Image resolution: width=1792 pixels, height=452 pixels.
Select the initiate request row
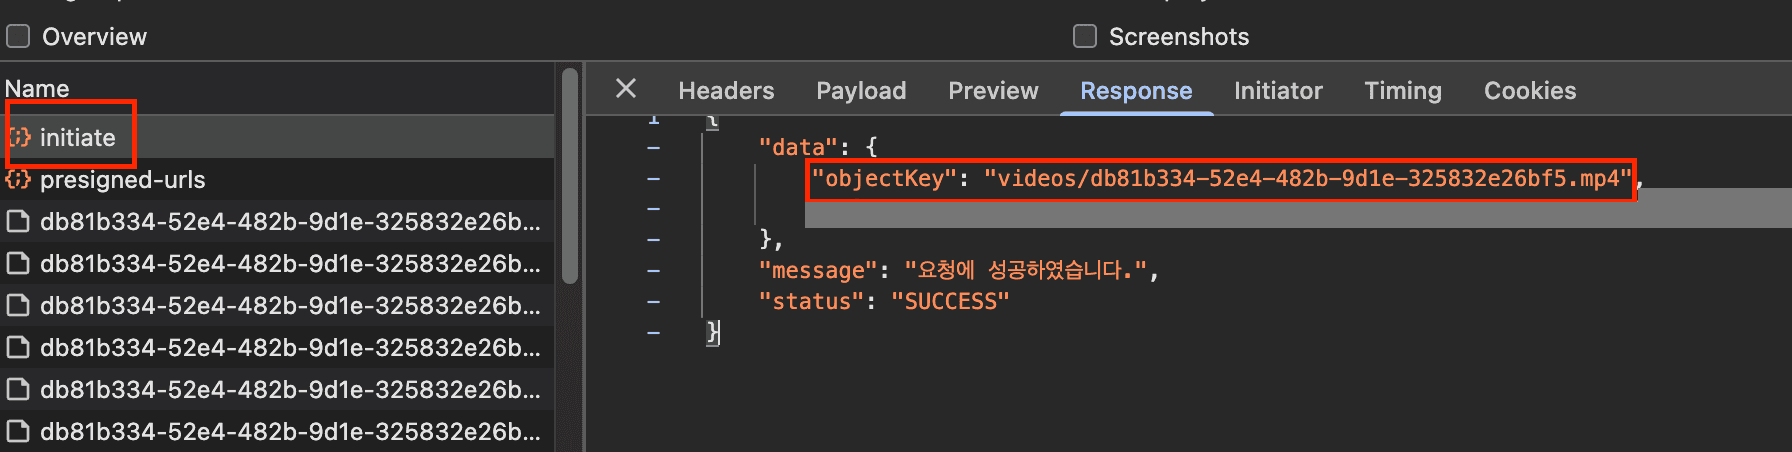point(277,137)
